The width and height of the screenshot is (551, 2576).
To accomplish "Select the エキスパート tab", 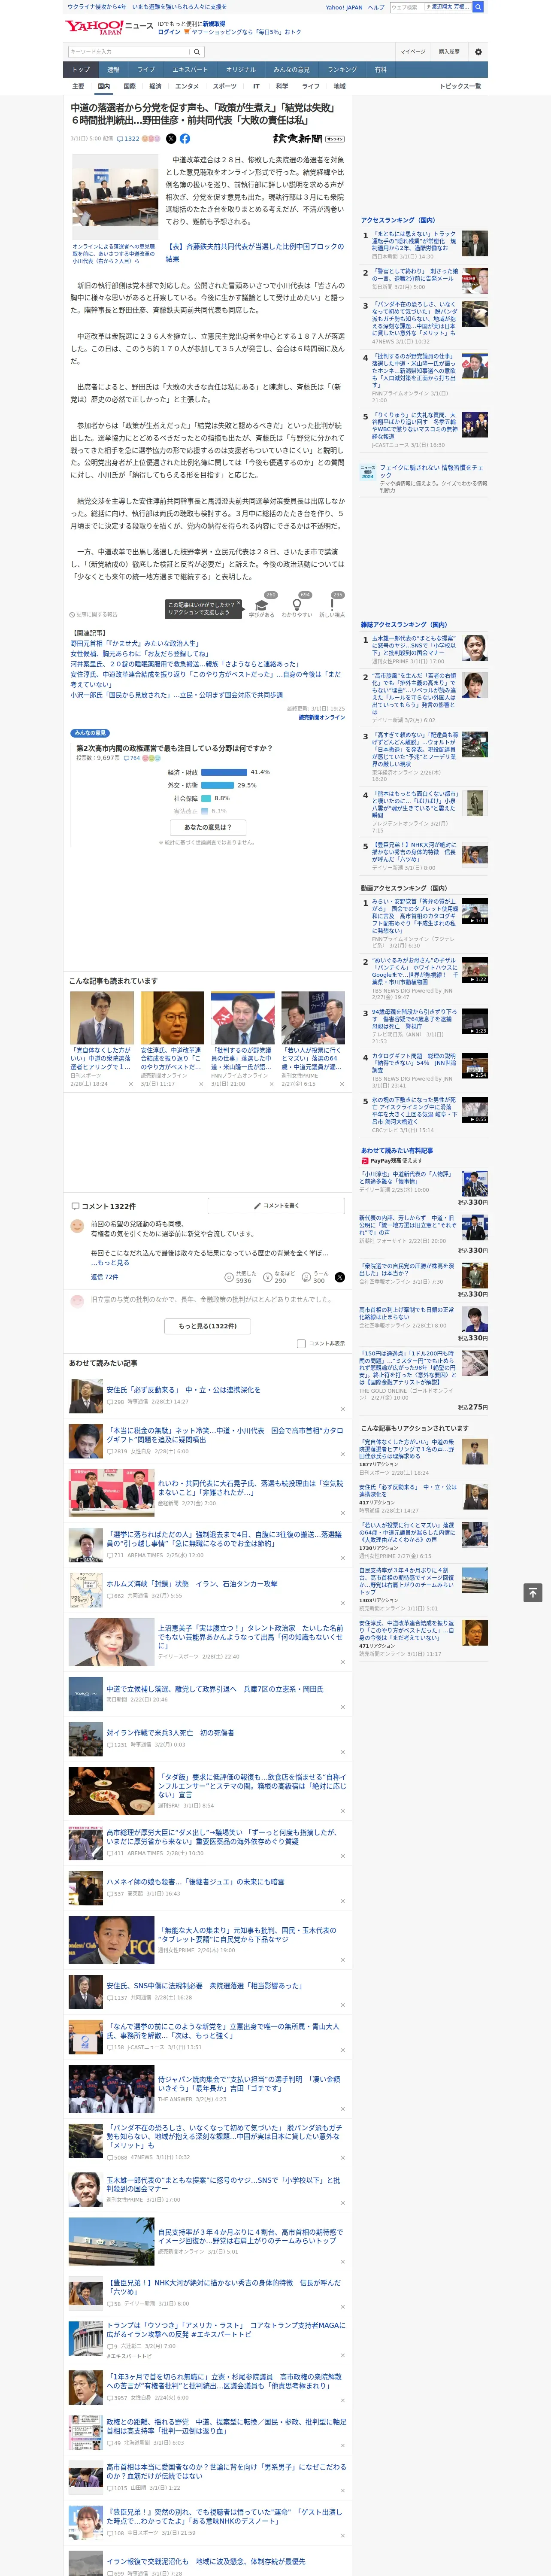I will pyautogui.click(x=190, y=70).
